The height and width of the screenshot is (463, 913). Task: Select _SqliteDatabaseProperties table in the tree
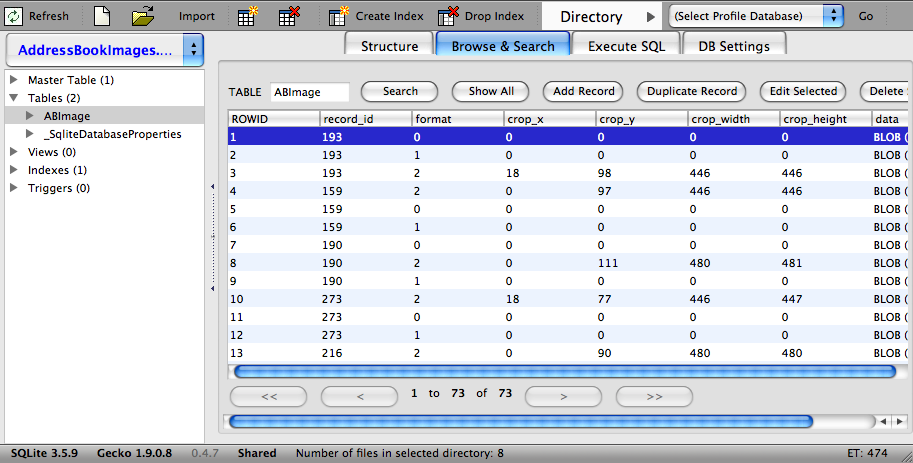[112, 134]
